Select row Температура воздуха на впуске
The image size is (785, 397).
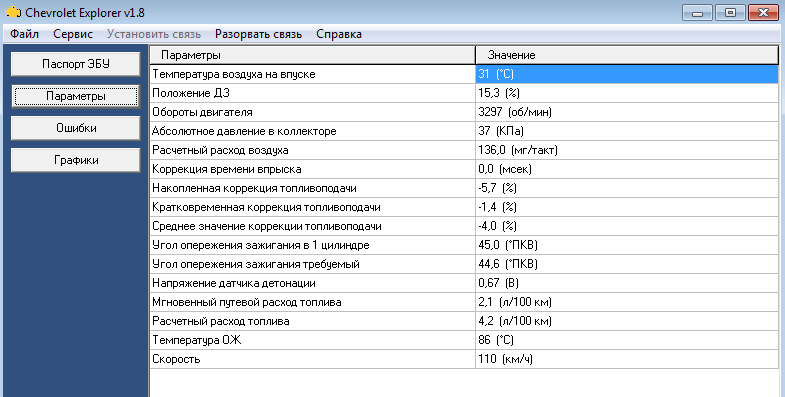point(464,74)
